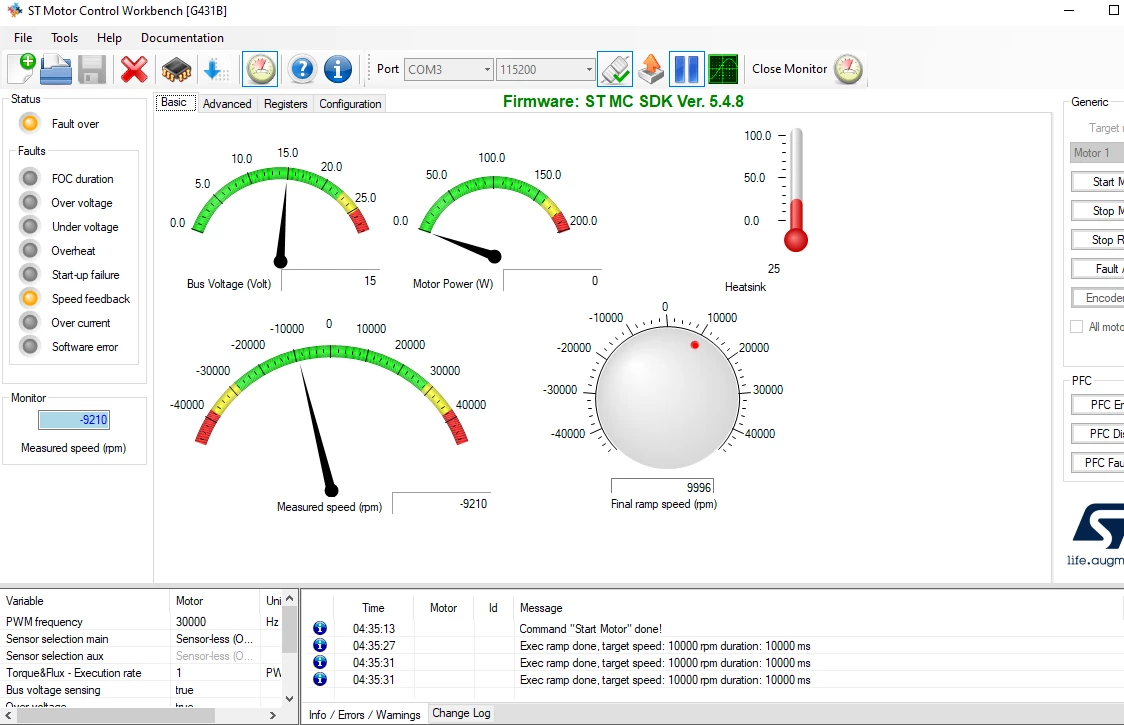Click the Over voltage fault LED
1124x725 pixels.
coord(29,202)
